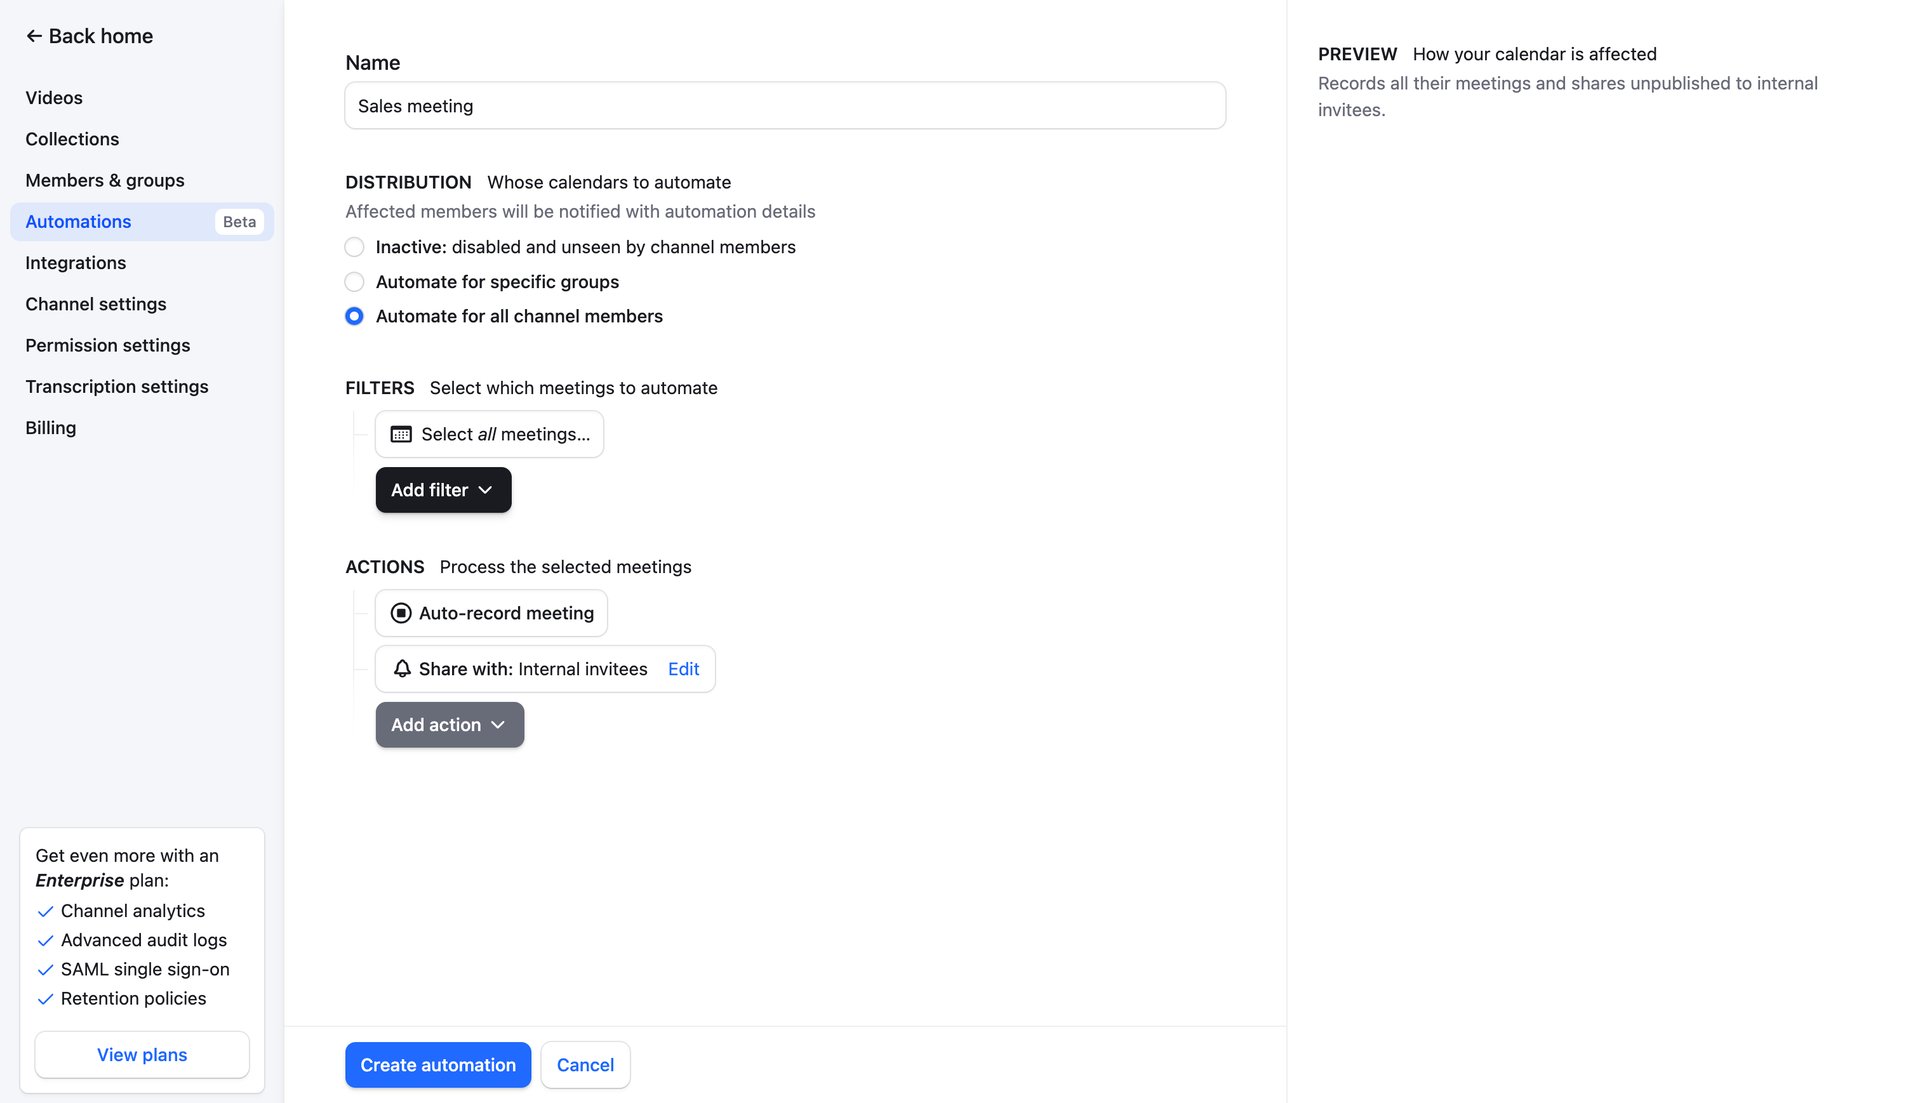Expand the Select all meetings picker
The image size is (1920, 1103).
[489, 434]
